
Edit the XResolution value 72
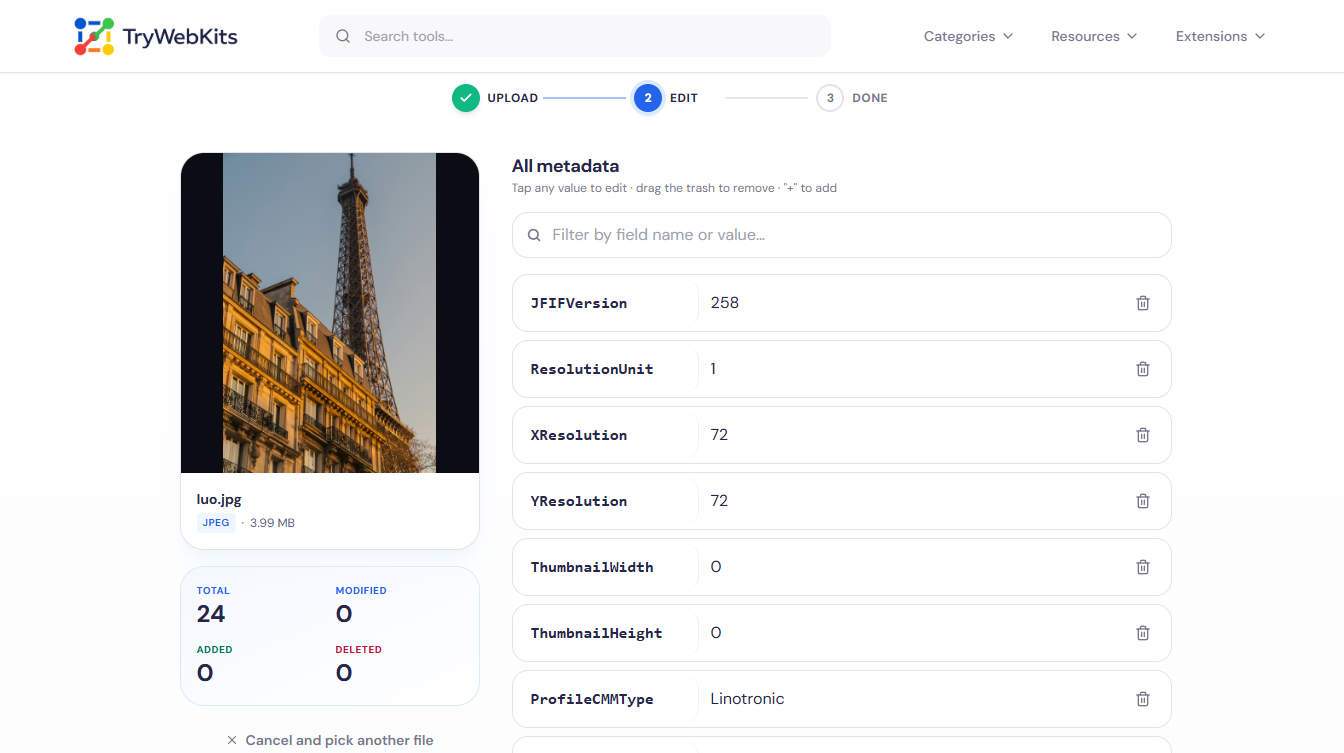pos(719,435)
